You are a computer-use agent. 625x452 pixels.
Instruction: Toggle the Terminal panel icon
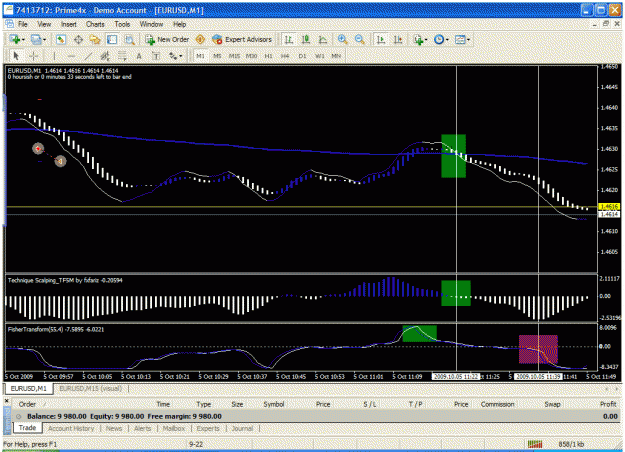112,39
